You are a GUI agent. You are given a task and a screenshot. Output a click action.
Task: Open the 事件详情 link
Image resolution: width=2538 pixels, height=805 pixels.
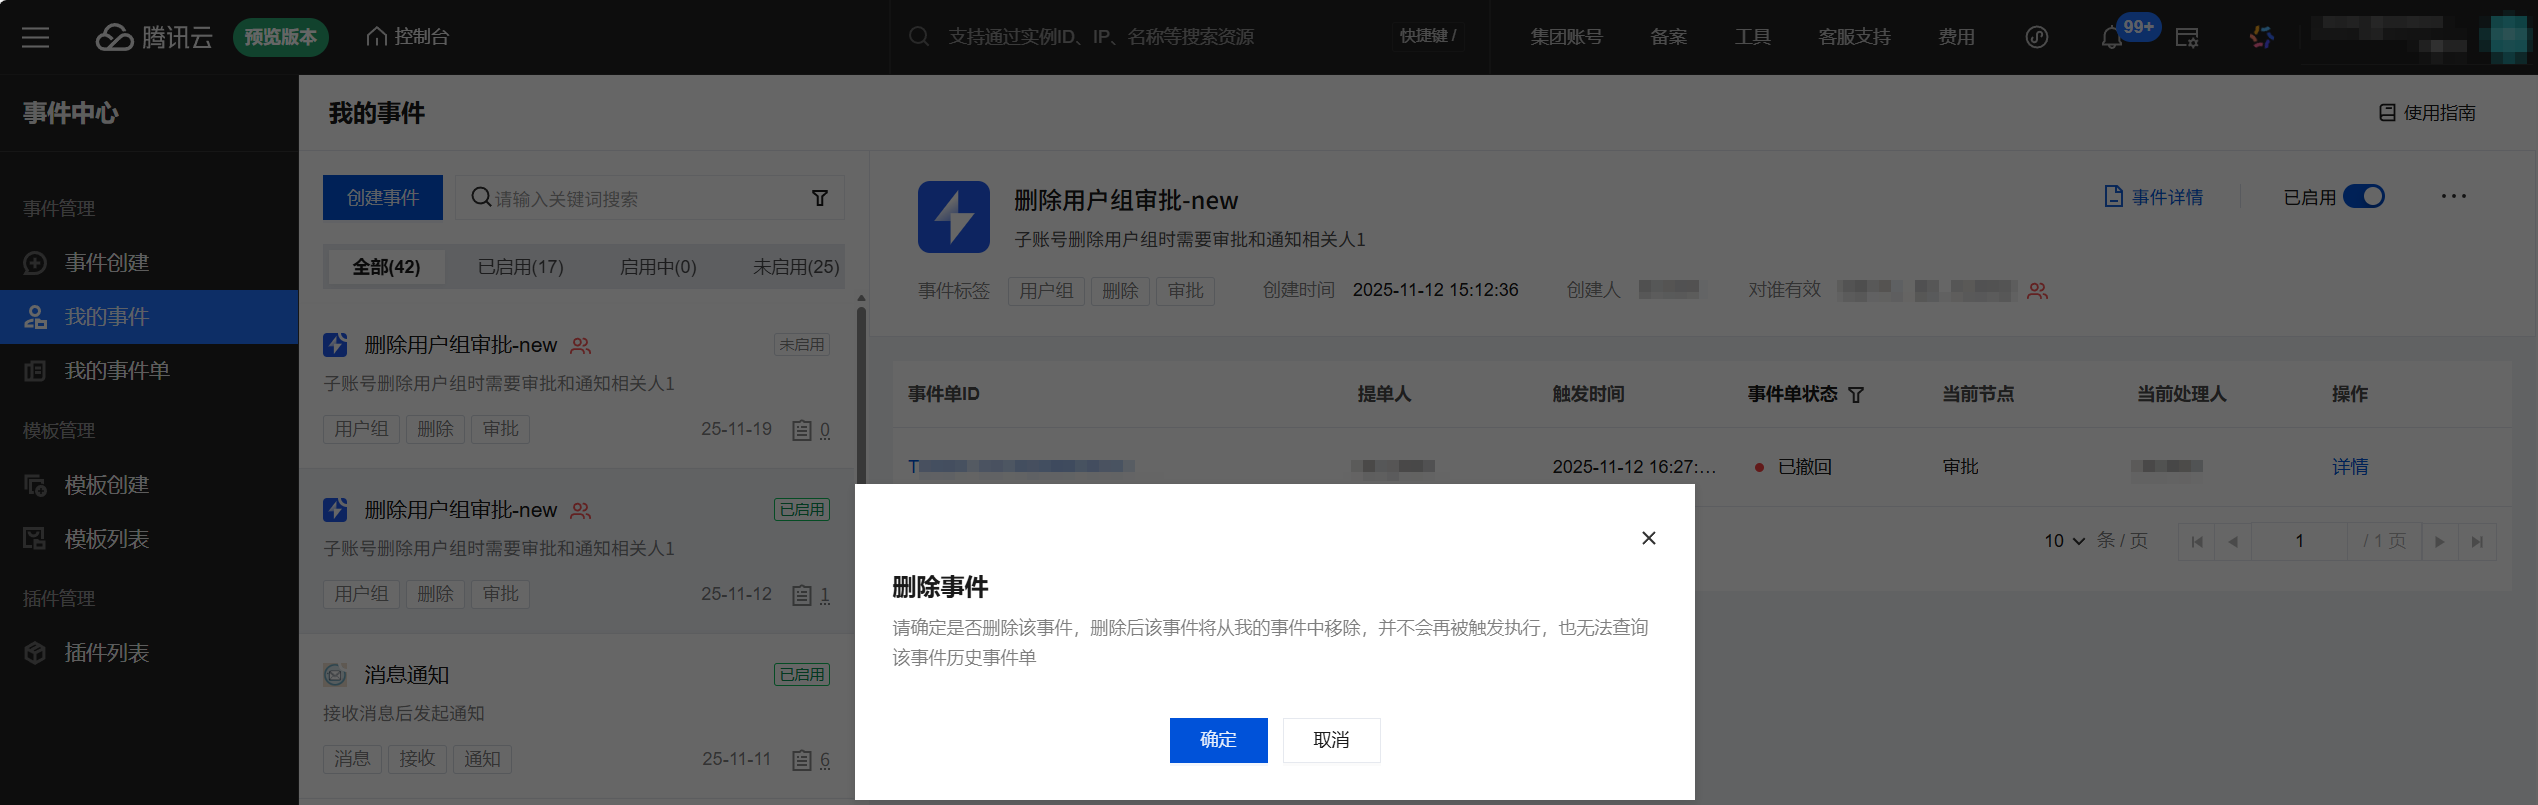[2154, 197]
